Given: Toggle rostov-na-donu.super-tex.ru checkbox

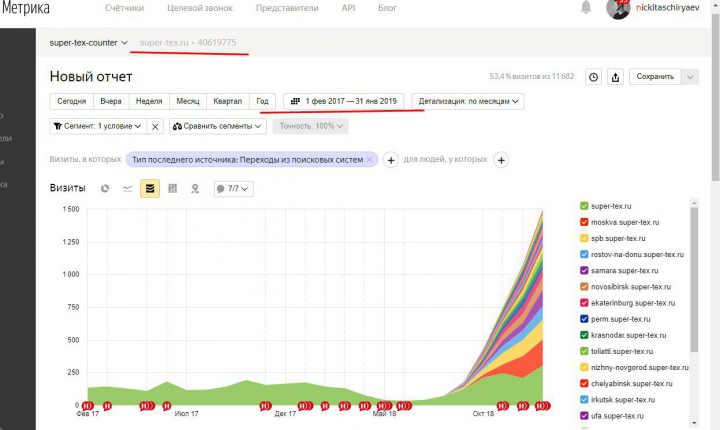Looking at the screenshot, I should pos(584,254).
